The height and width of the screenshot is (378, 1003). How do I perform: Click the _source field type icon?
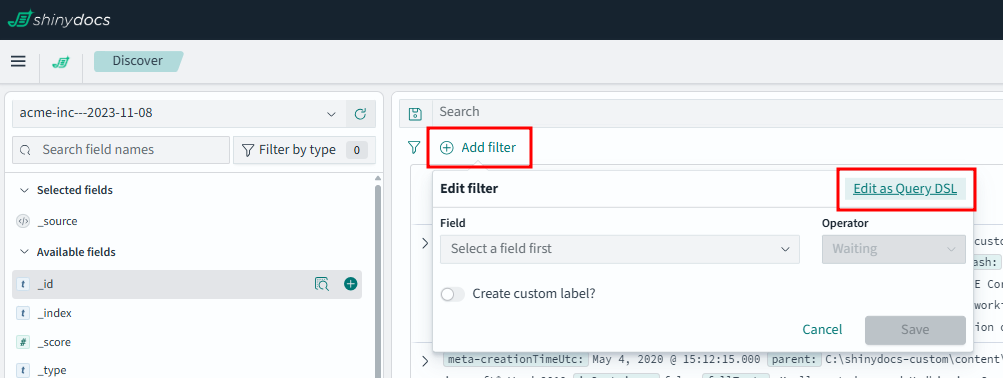pos(23,221)
